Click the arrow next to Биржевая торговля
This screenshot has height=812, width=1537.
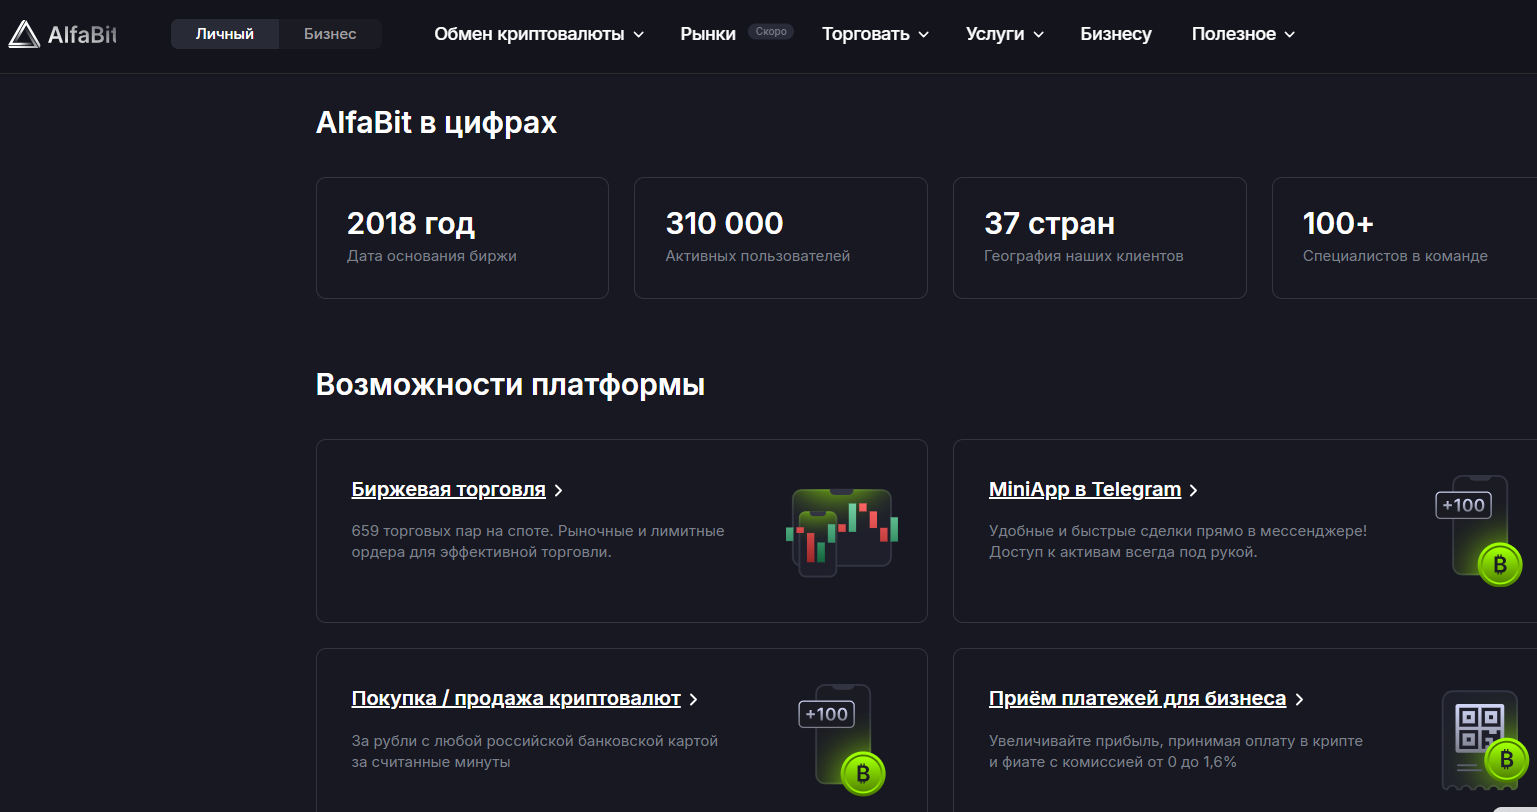click(559, 490)
